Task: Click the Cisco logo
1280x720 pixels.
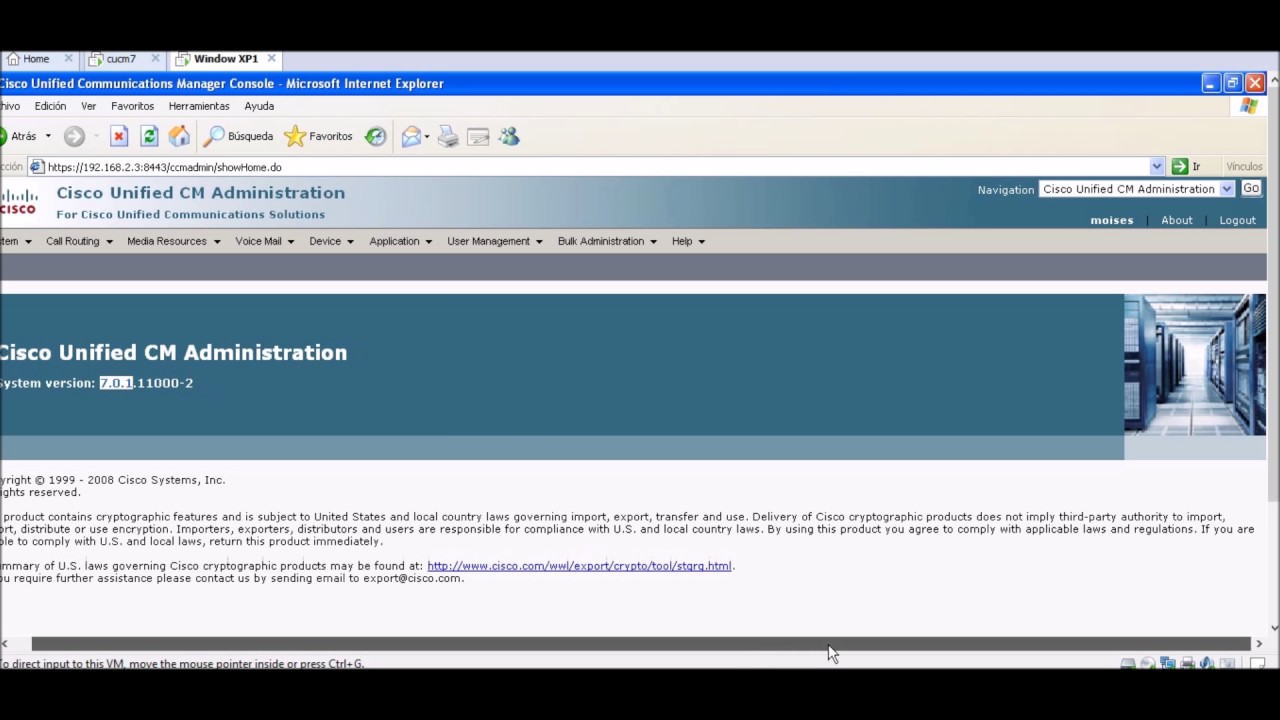Action: pyautogui.click(x=19, y=201)
